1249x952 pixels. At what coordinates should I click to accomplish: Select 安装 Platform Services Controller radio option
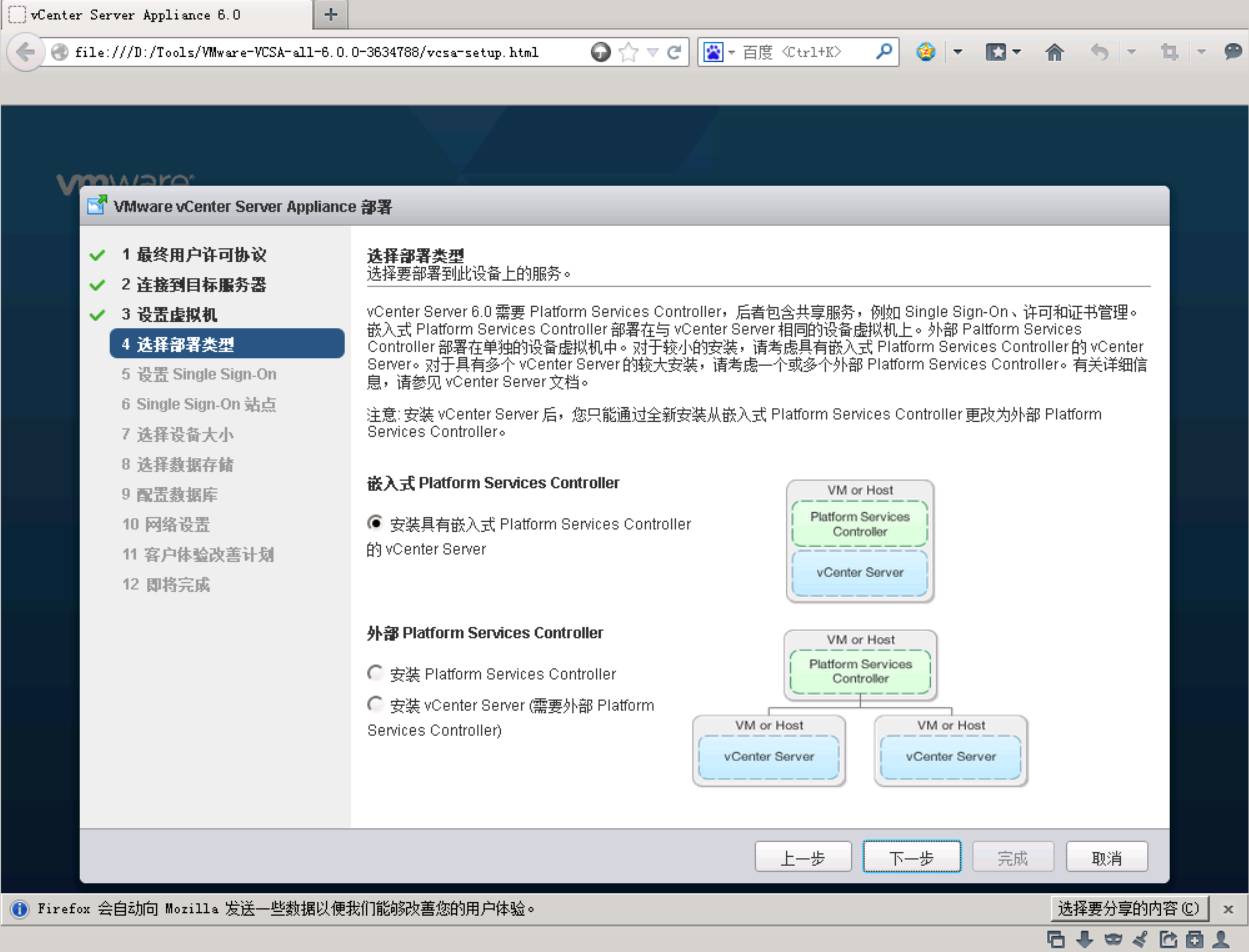tap(375, 673)
